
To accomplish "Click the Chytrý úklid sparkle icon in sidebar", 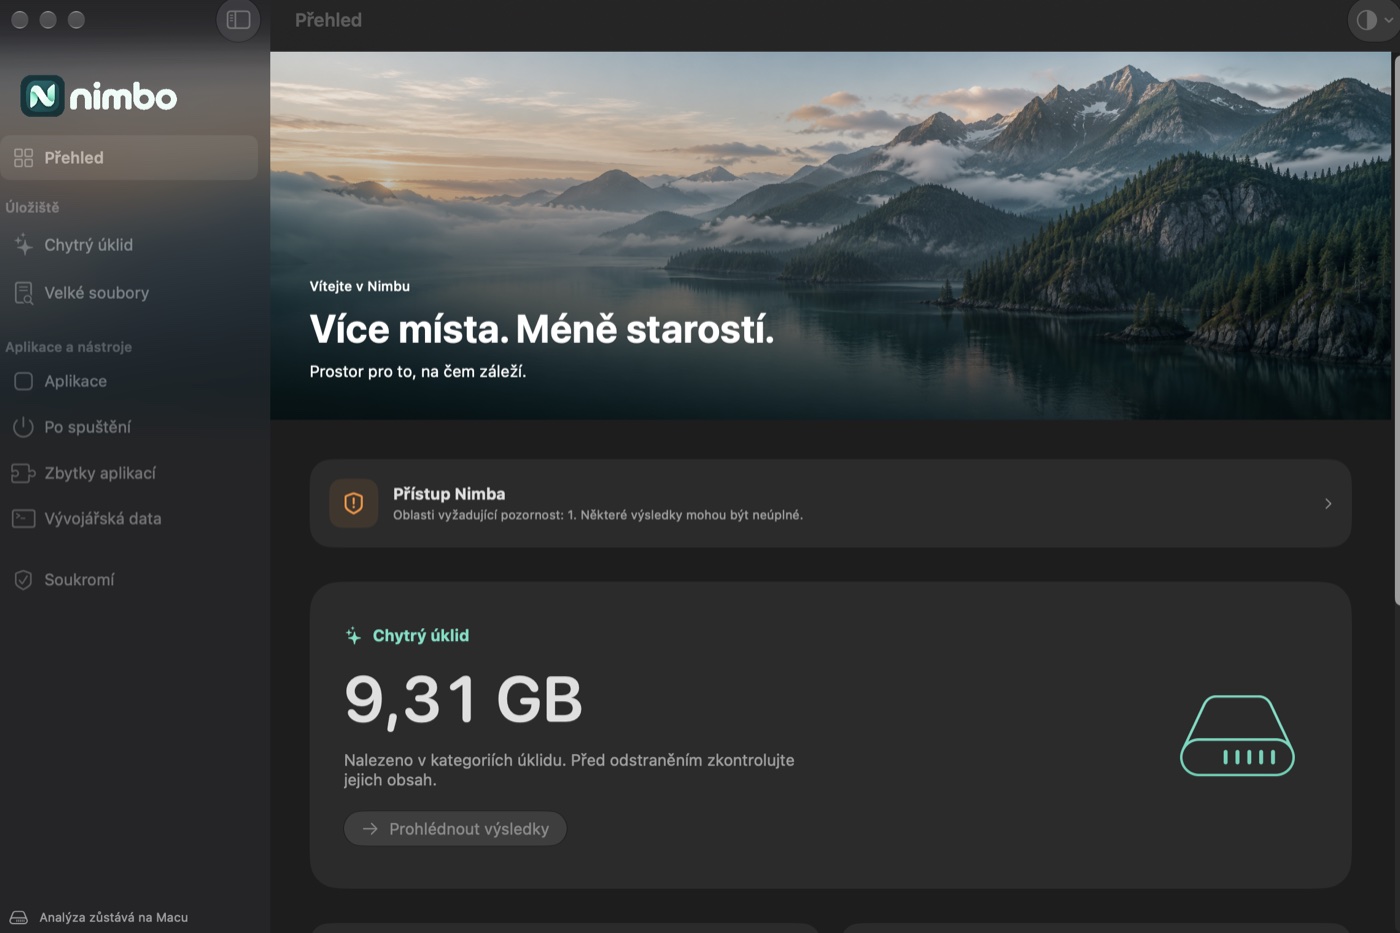I will [23, 245].
